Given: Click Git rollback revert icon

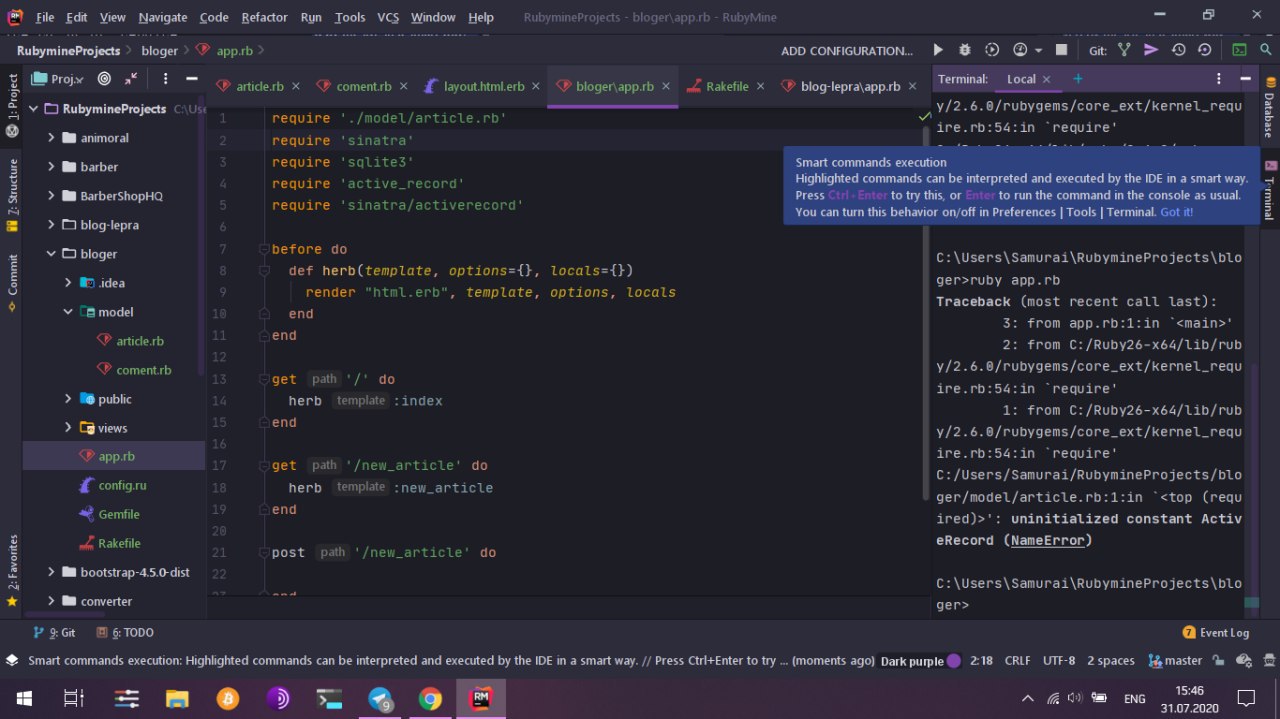Looking at the screenshot, I should (x=1205, y=50).
